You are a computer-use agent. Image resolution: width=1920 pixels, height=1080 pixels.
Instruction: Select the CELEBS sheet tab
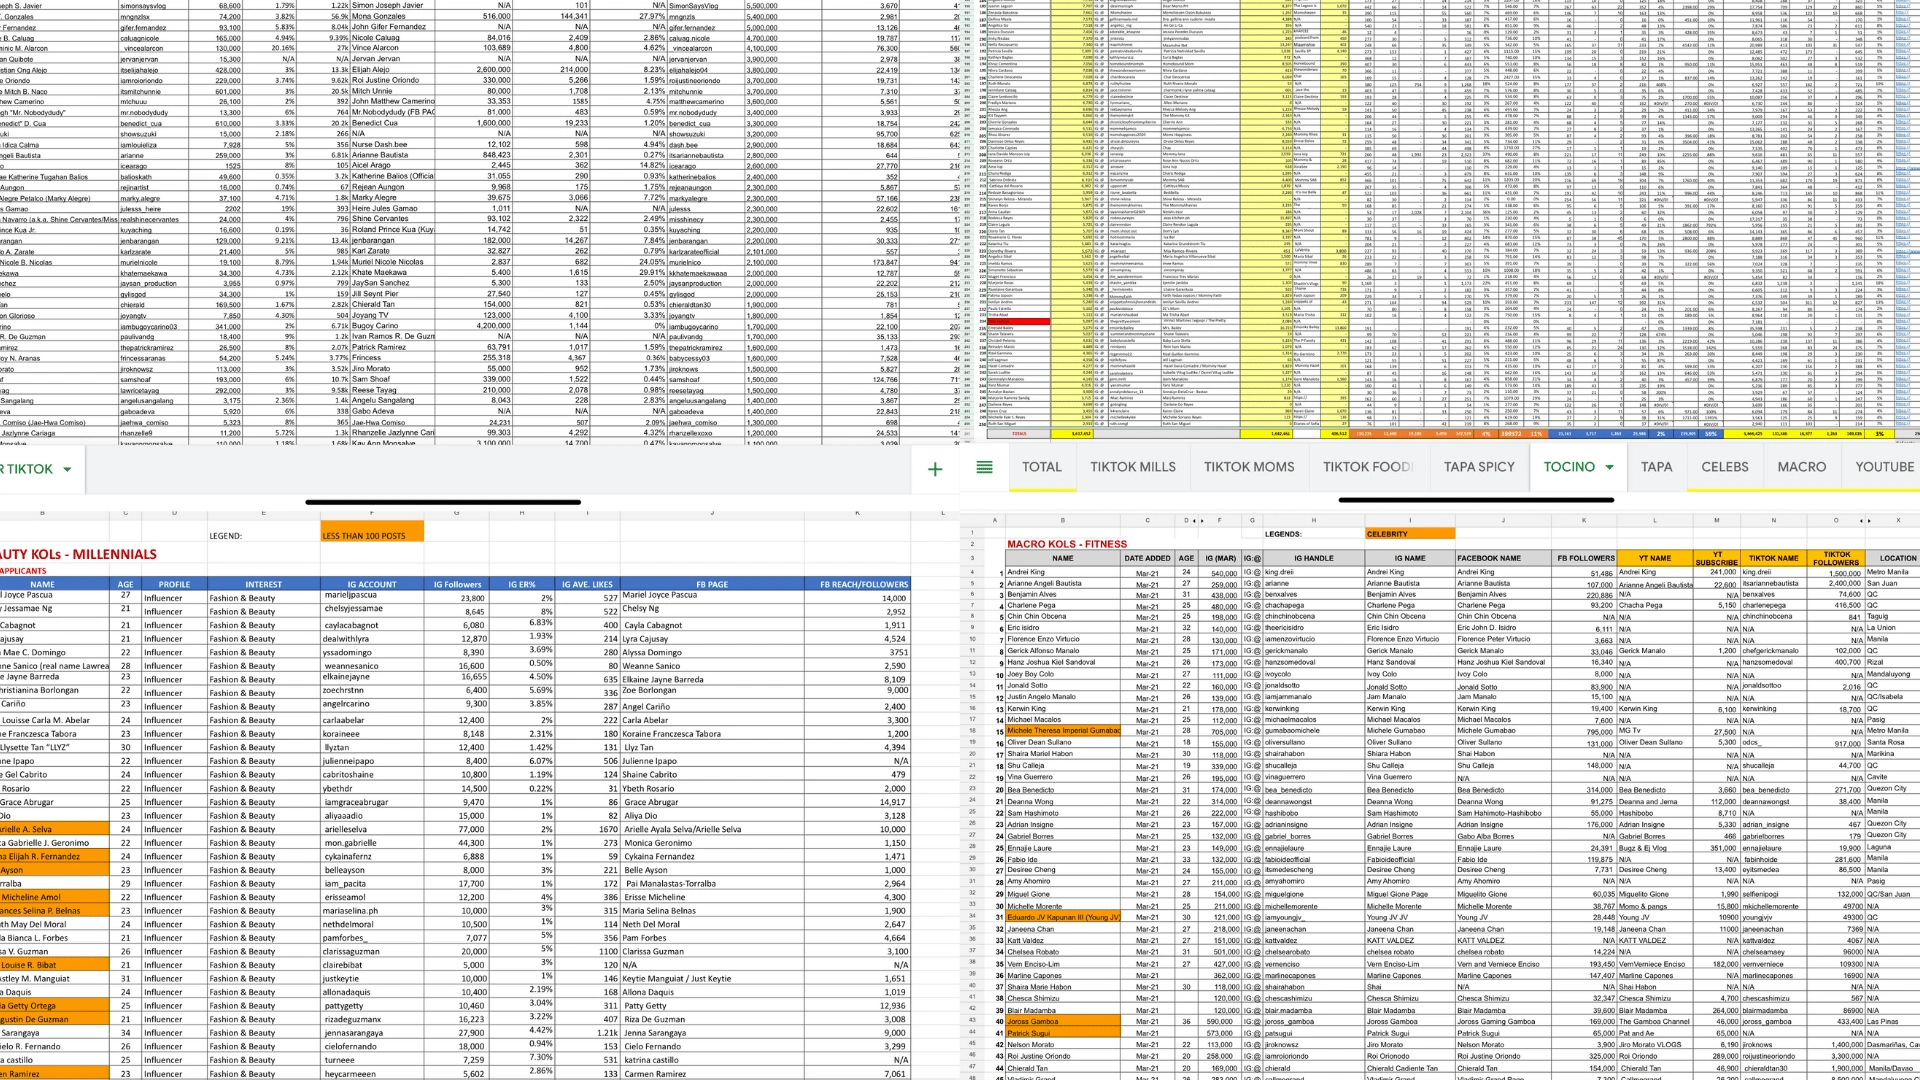coord(1725,467)
